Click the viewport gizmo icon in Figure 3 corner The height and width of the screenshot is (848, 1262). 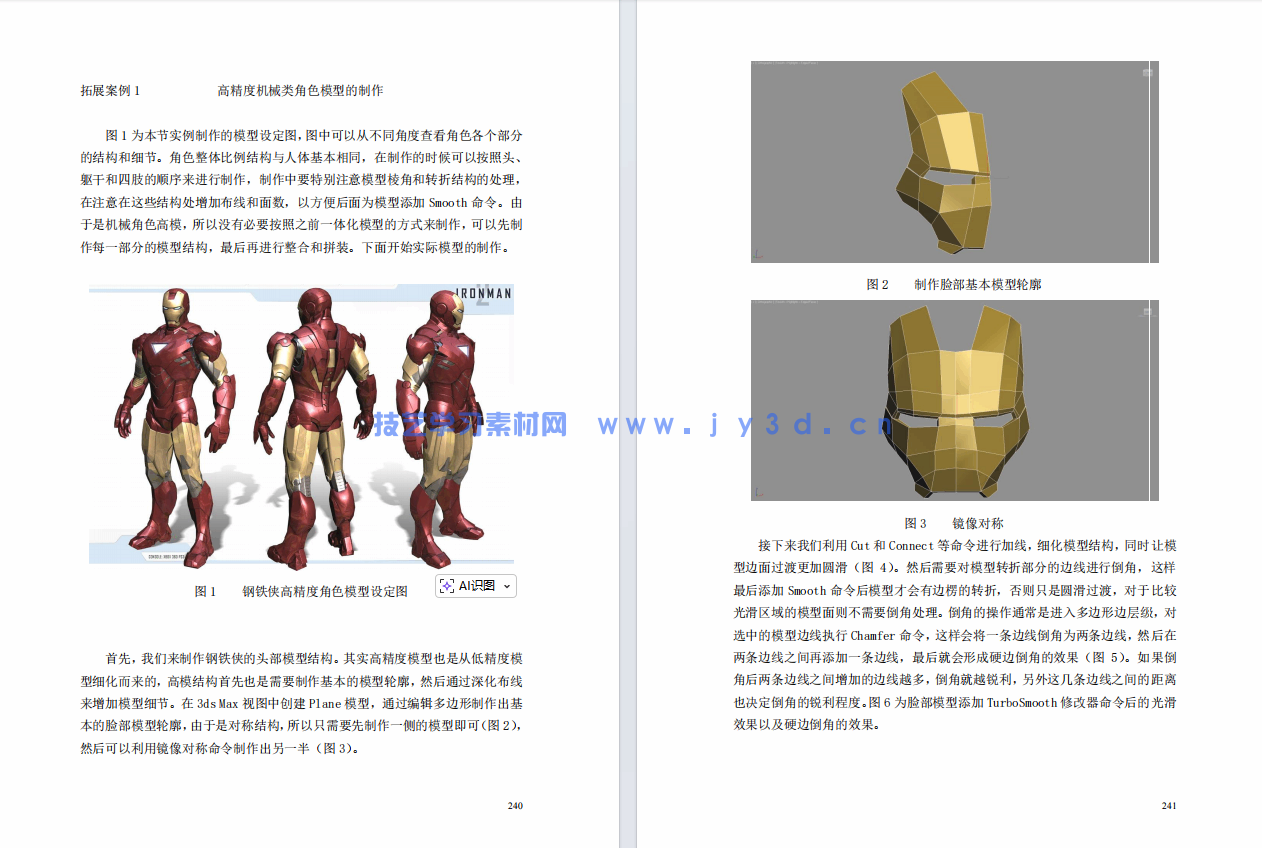point(1146,309)
